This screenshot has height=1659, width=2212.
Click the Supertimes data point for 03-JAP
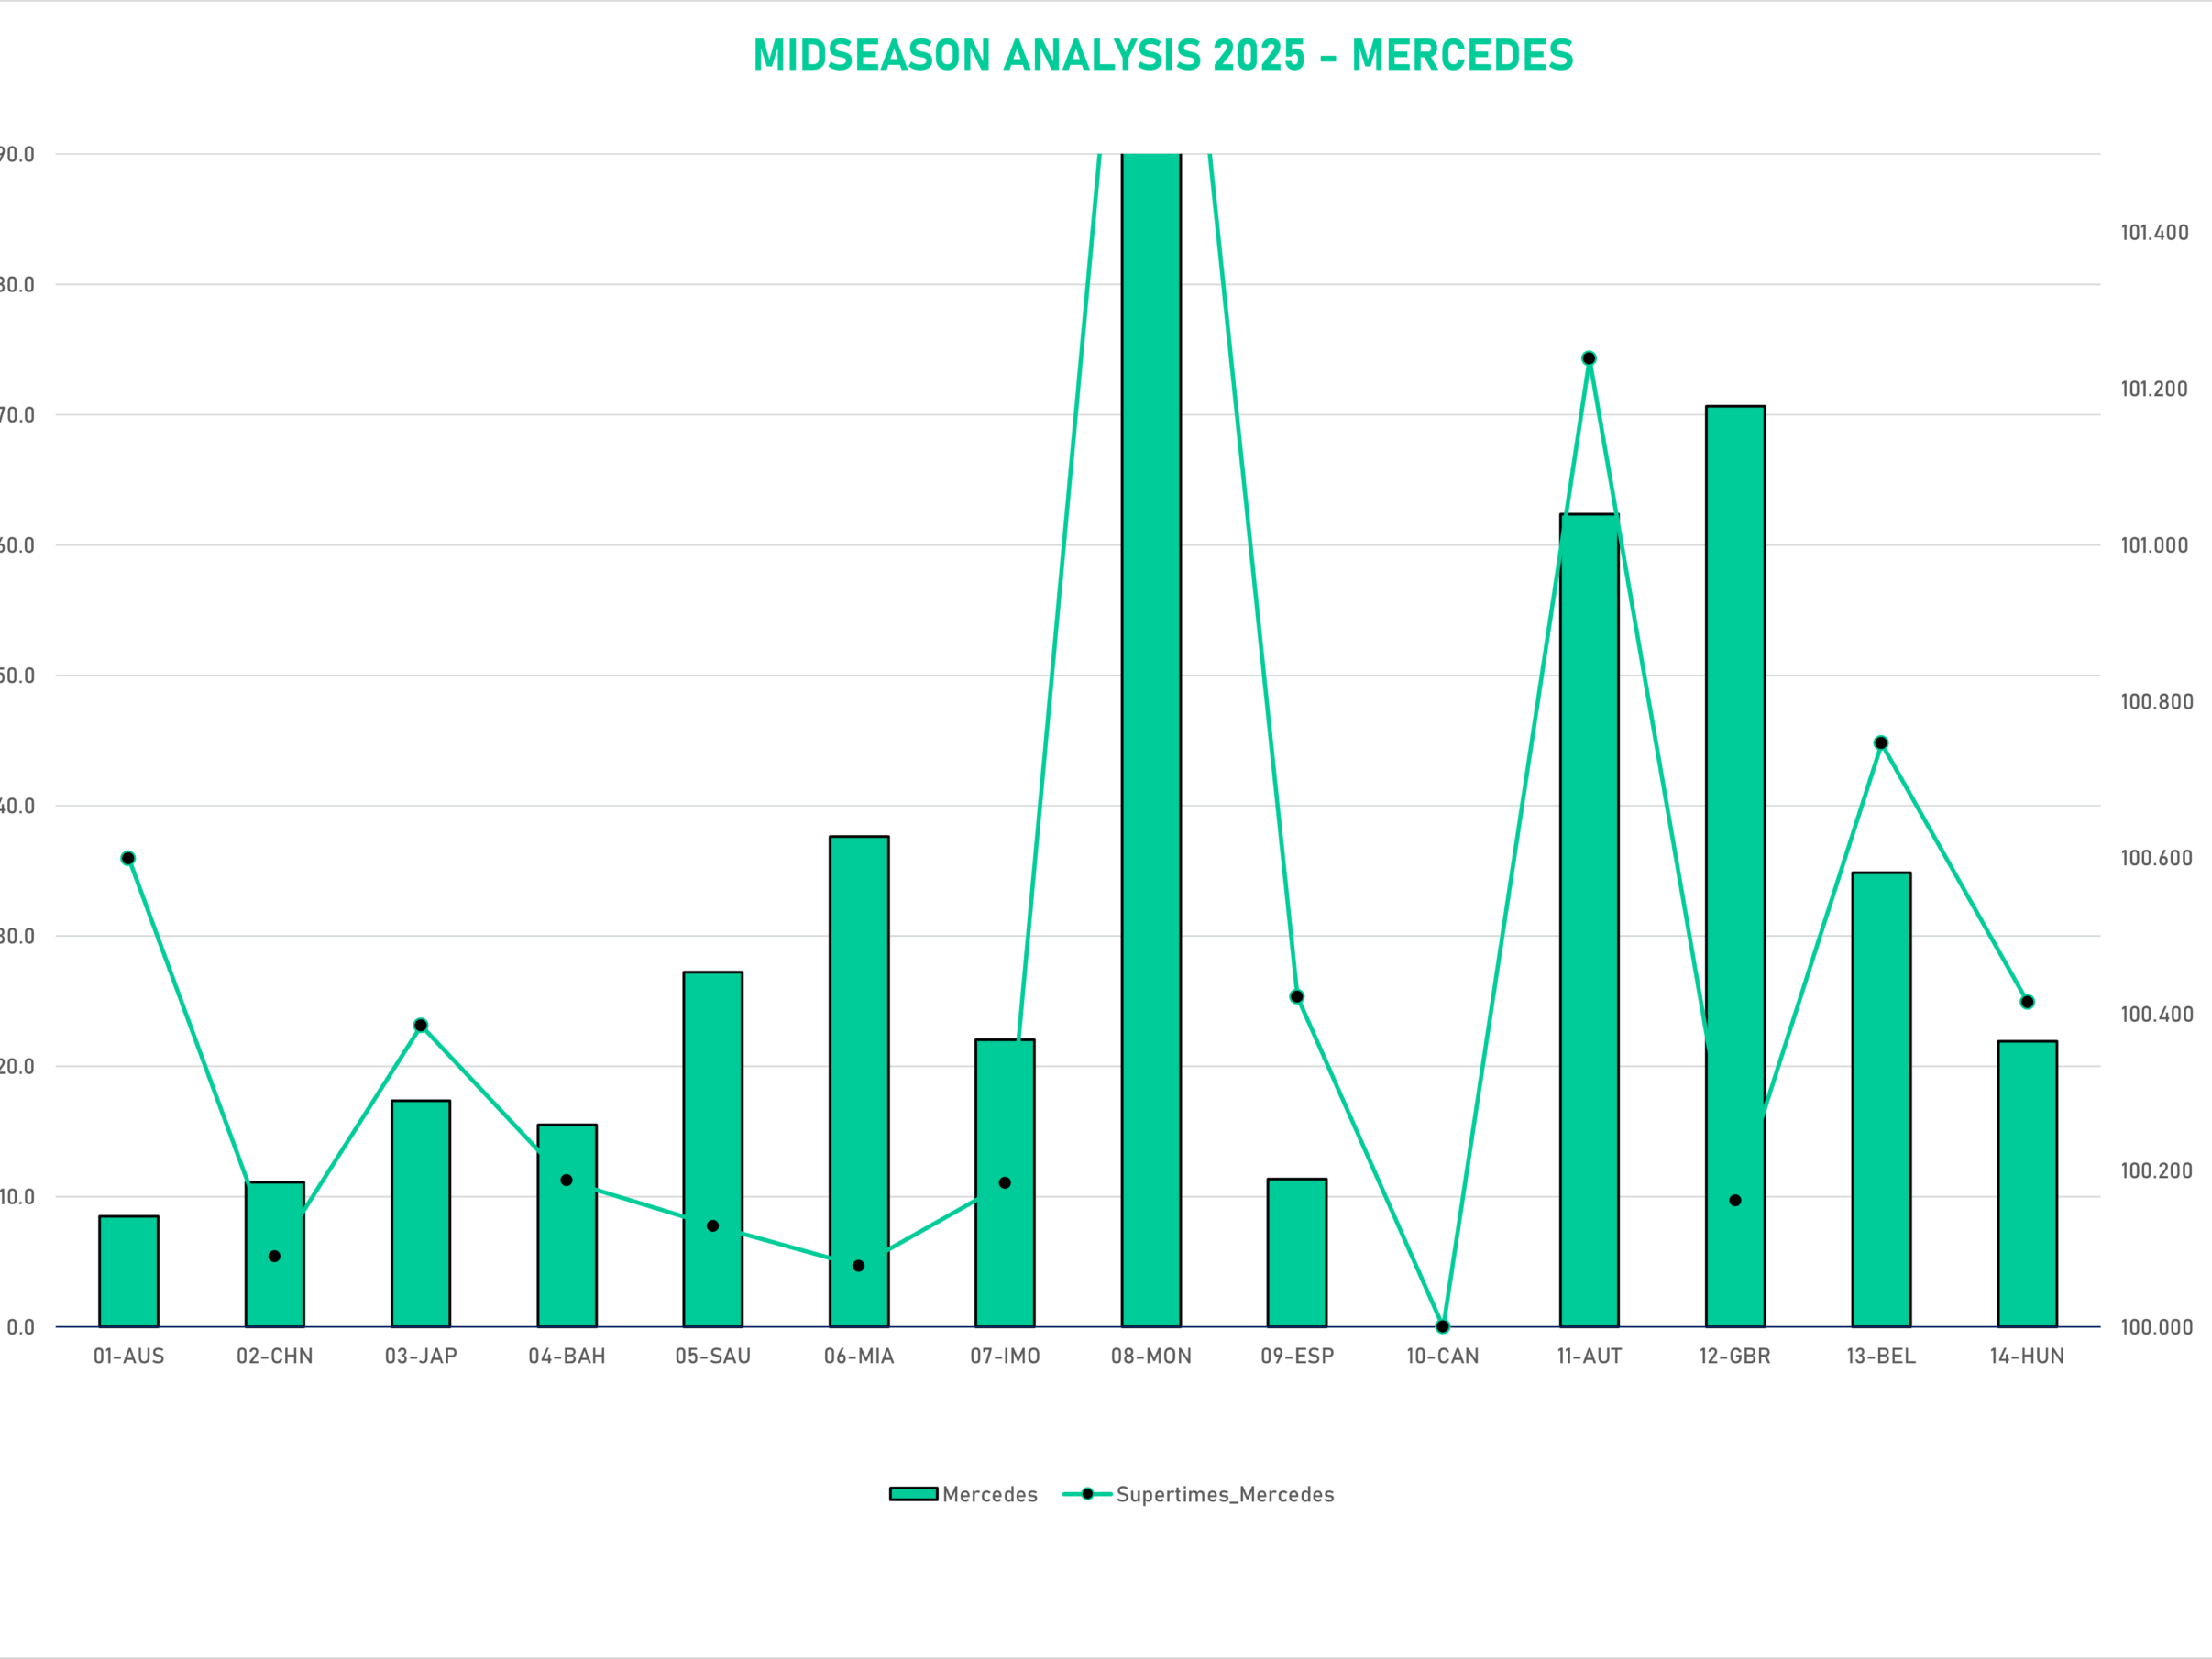point(421,1025)
